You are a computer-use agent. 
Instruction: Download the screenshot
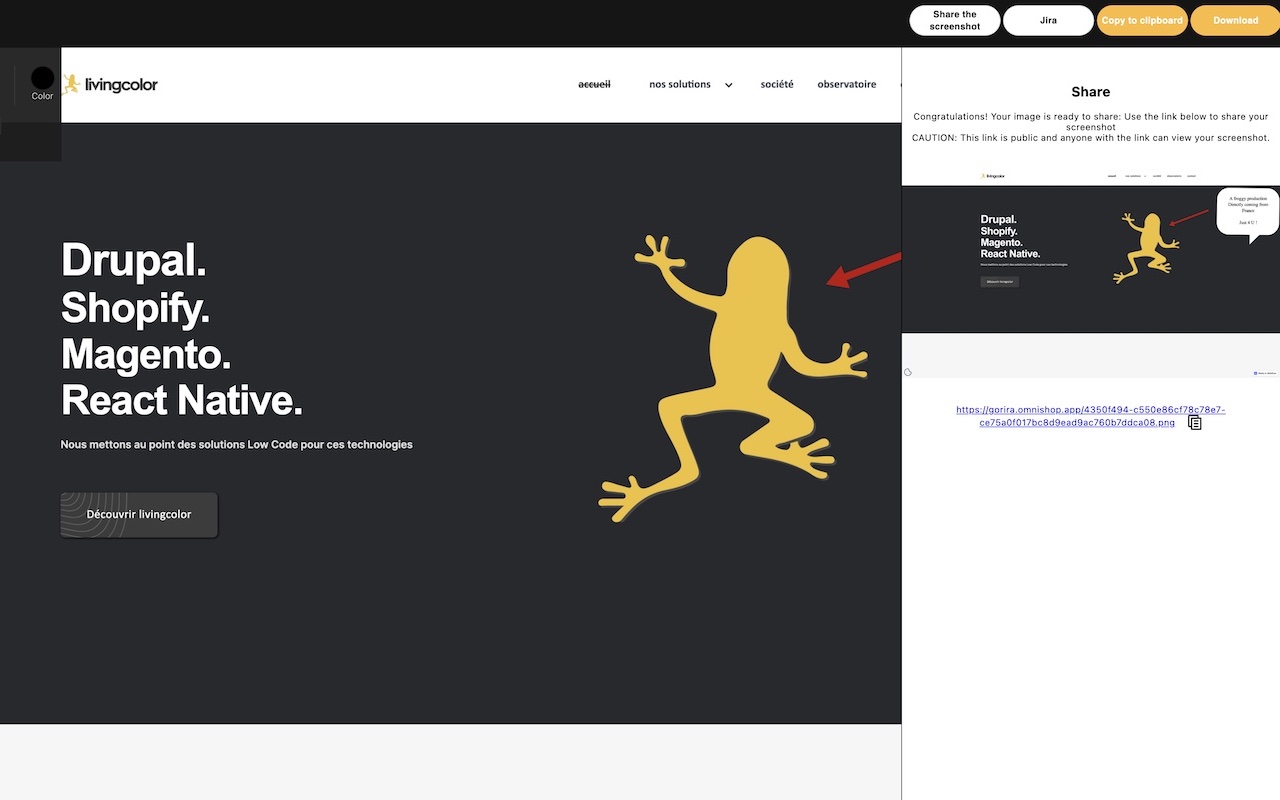pos(1236,20)
